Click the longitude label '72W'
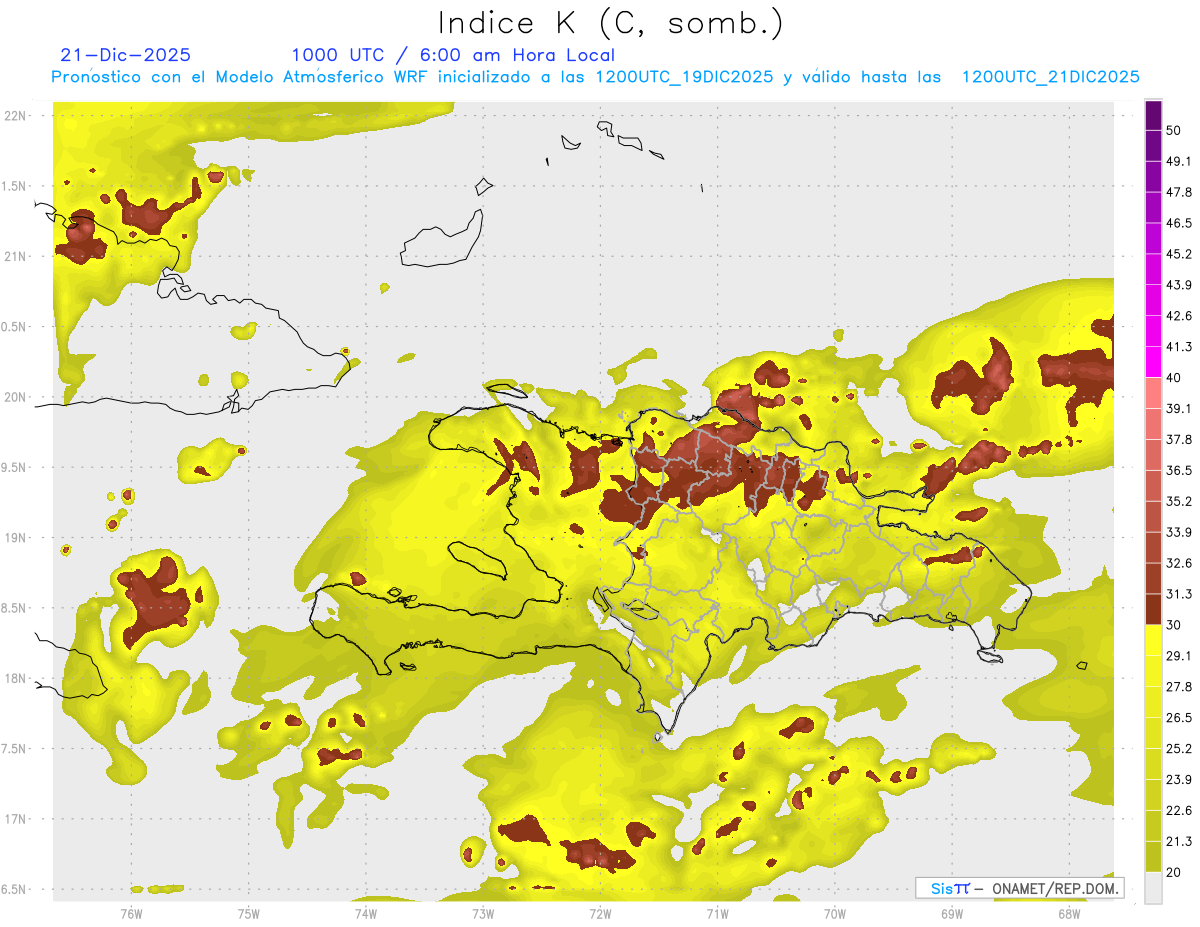The image size is (1200, 927). coord(600,913)
